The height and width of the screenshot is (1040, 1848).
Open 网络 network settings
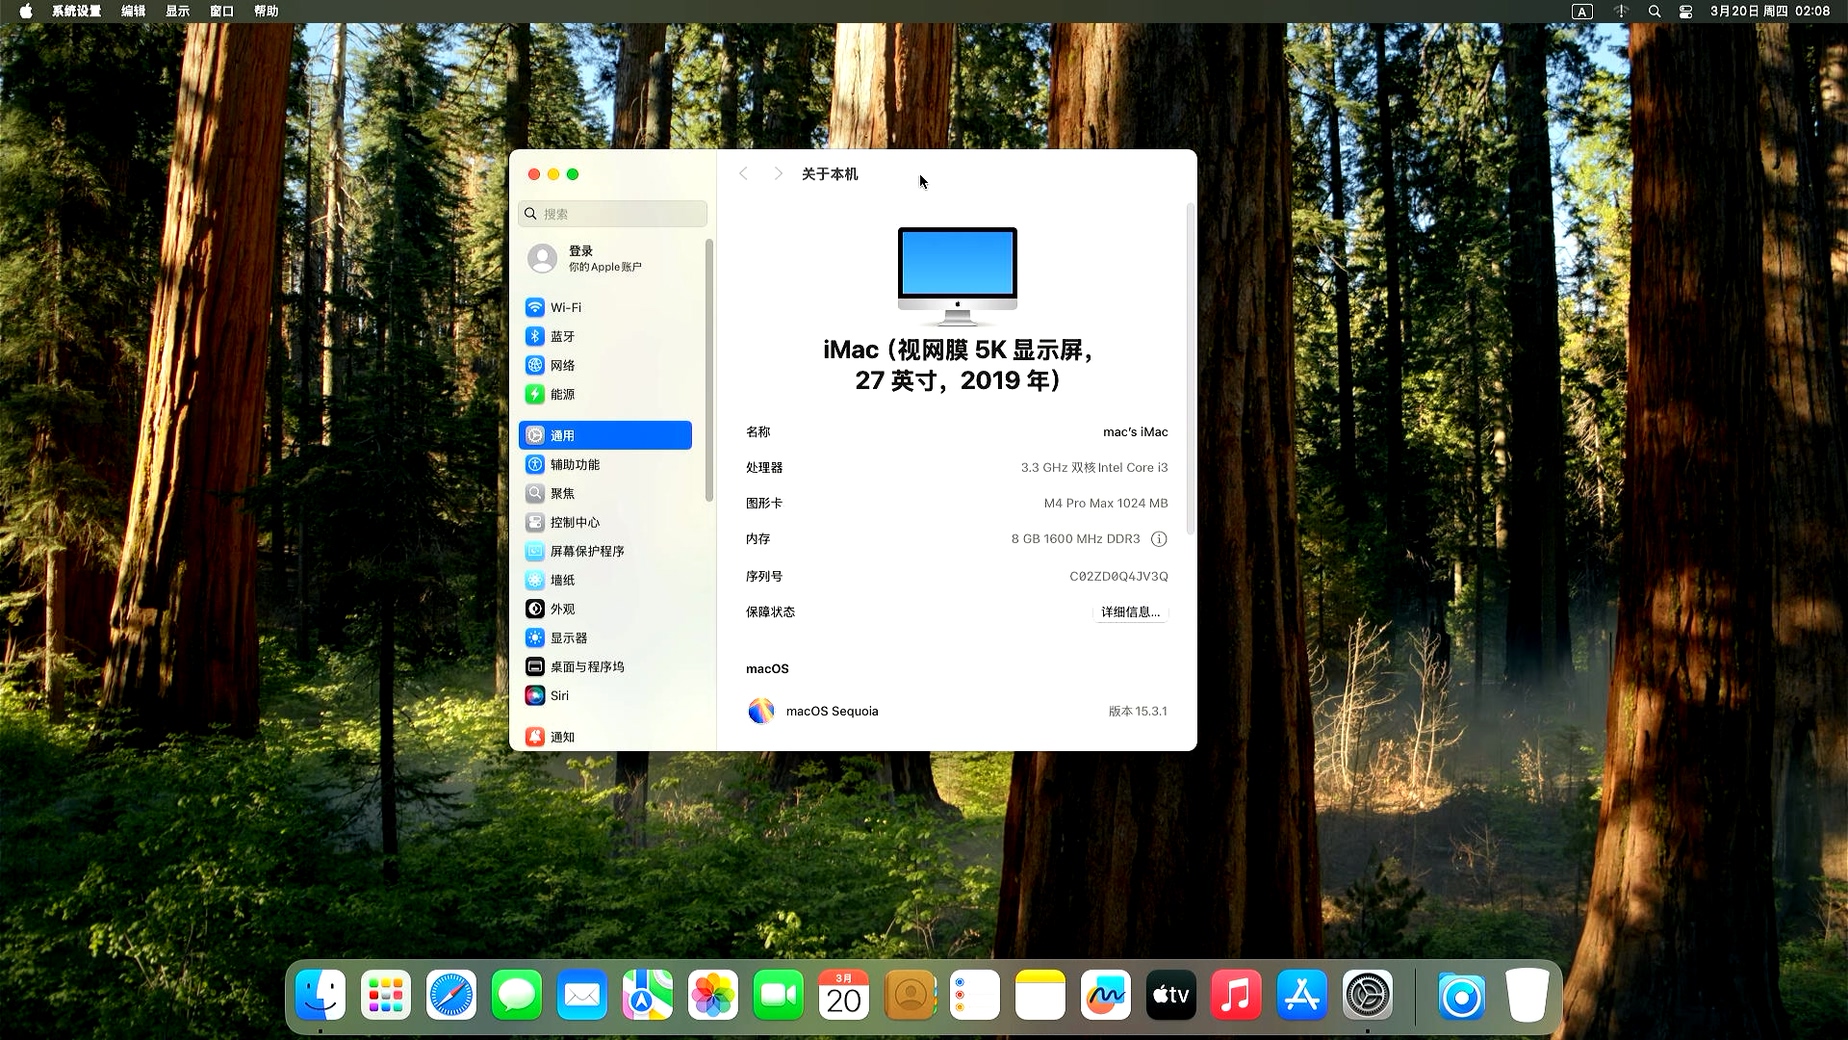click(605, 365)
